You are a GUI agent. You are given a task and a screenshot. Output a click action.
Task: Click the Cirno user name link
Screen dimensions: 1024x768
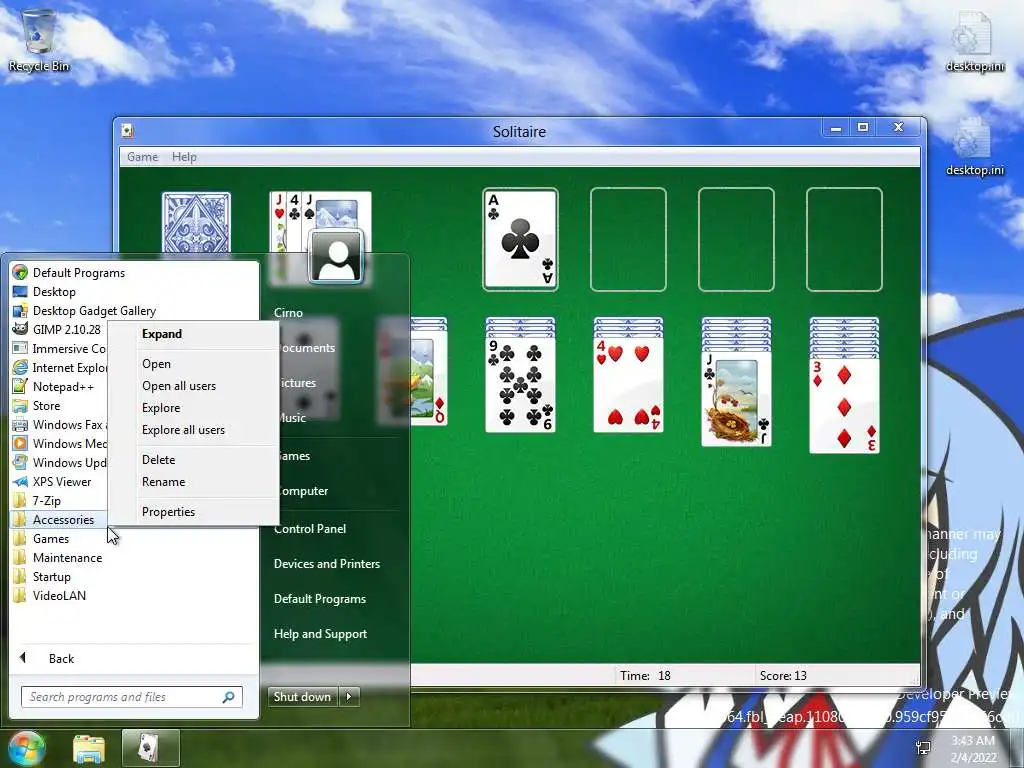tap(289, 313)
